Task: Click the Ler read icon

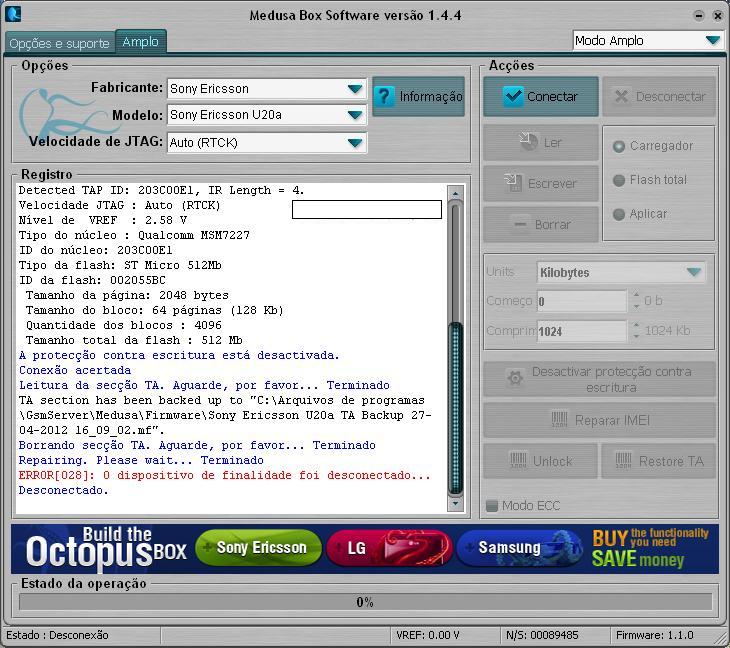Action: tap(528, 141)
